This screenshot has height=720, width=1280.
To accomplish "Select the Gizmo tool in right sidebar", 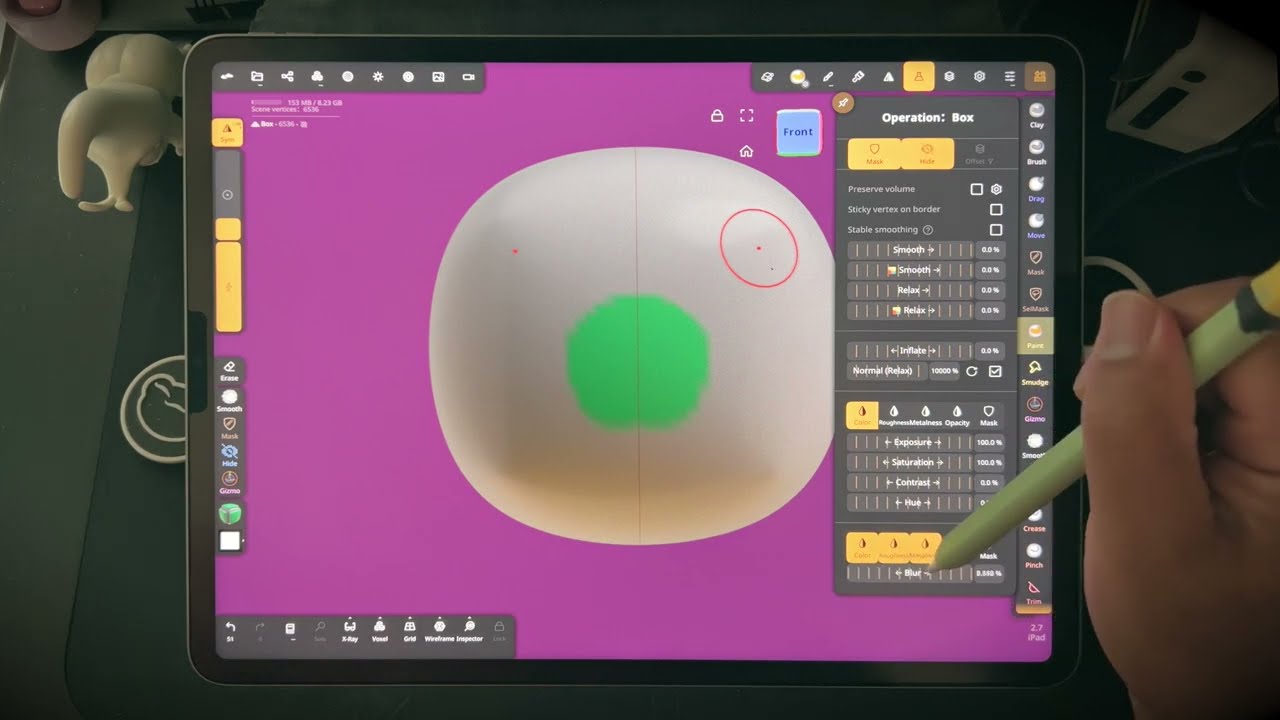I will click(x=1035, y=409).
